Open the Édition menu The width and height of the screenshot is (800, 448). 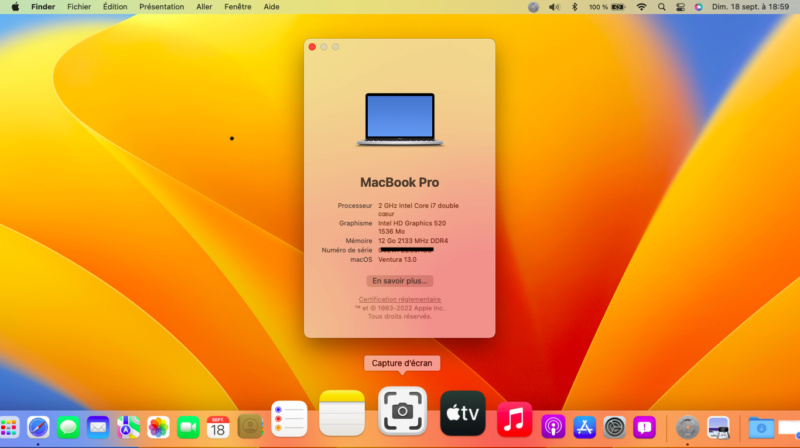(x=115, y=7)
